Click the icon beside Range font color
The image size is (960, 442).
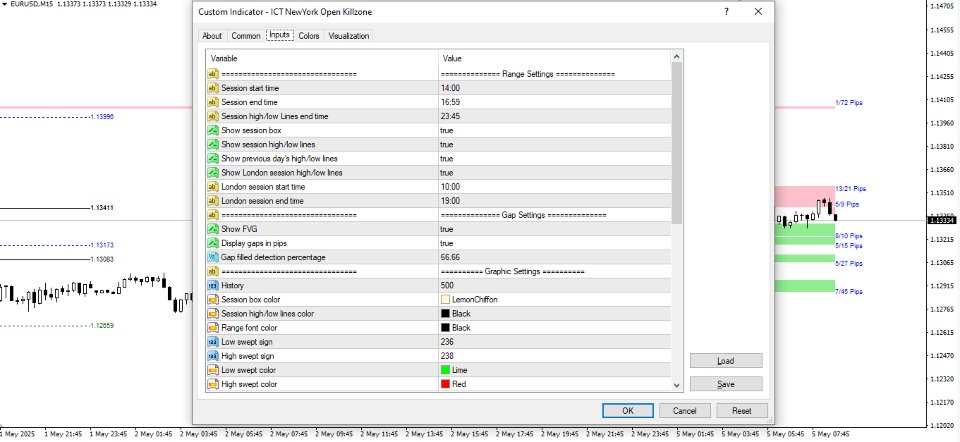213,328
